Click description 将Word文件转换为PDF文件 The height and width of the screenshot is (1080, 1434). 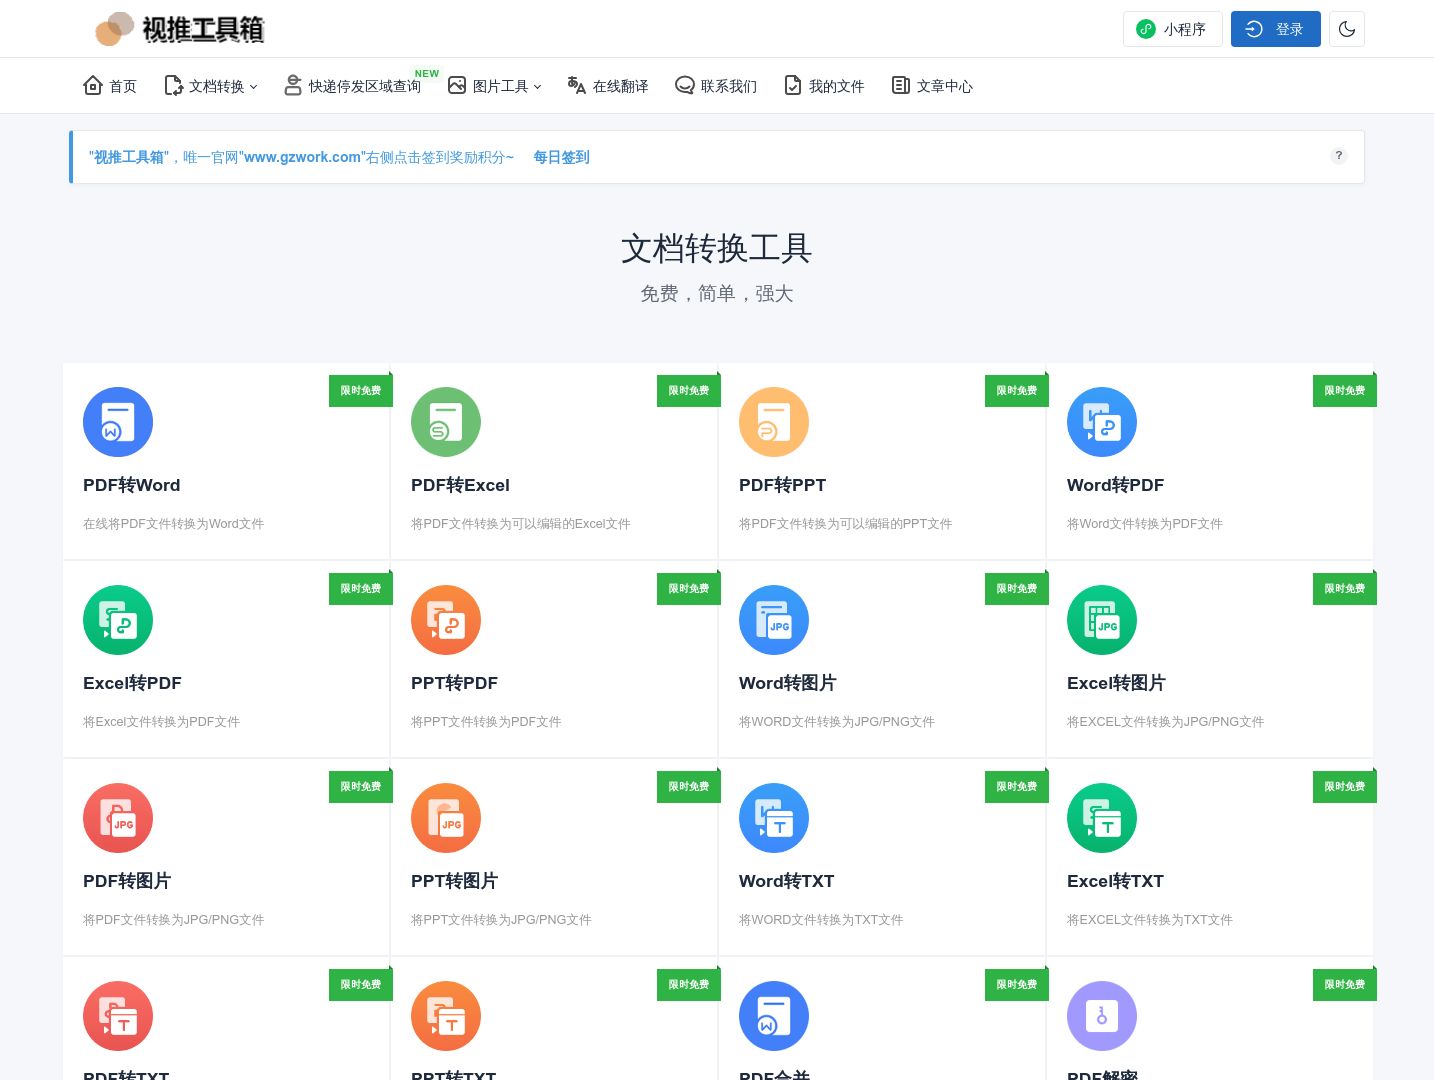(1144, 524)
